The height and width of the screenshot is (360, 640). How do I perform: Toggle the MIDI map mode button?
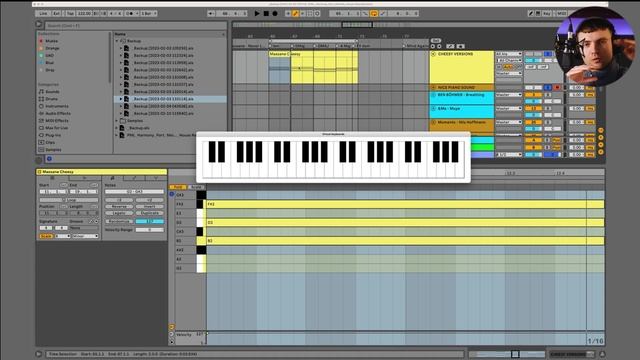tap(562, 13)
